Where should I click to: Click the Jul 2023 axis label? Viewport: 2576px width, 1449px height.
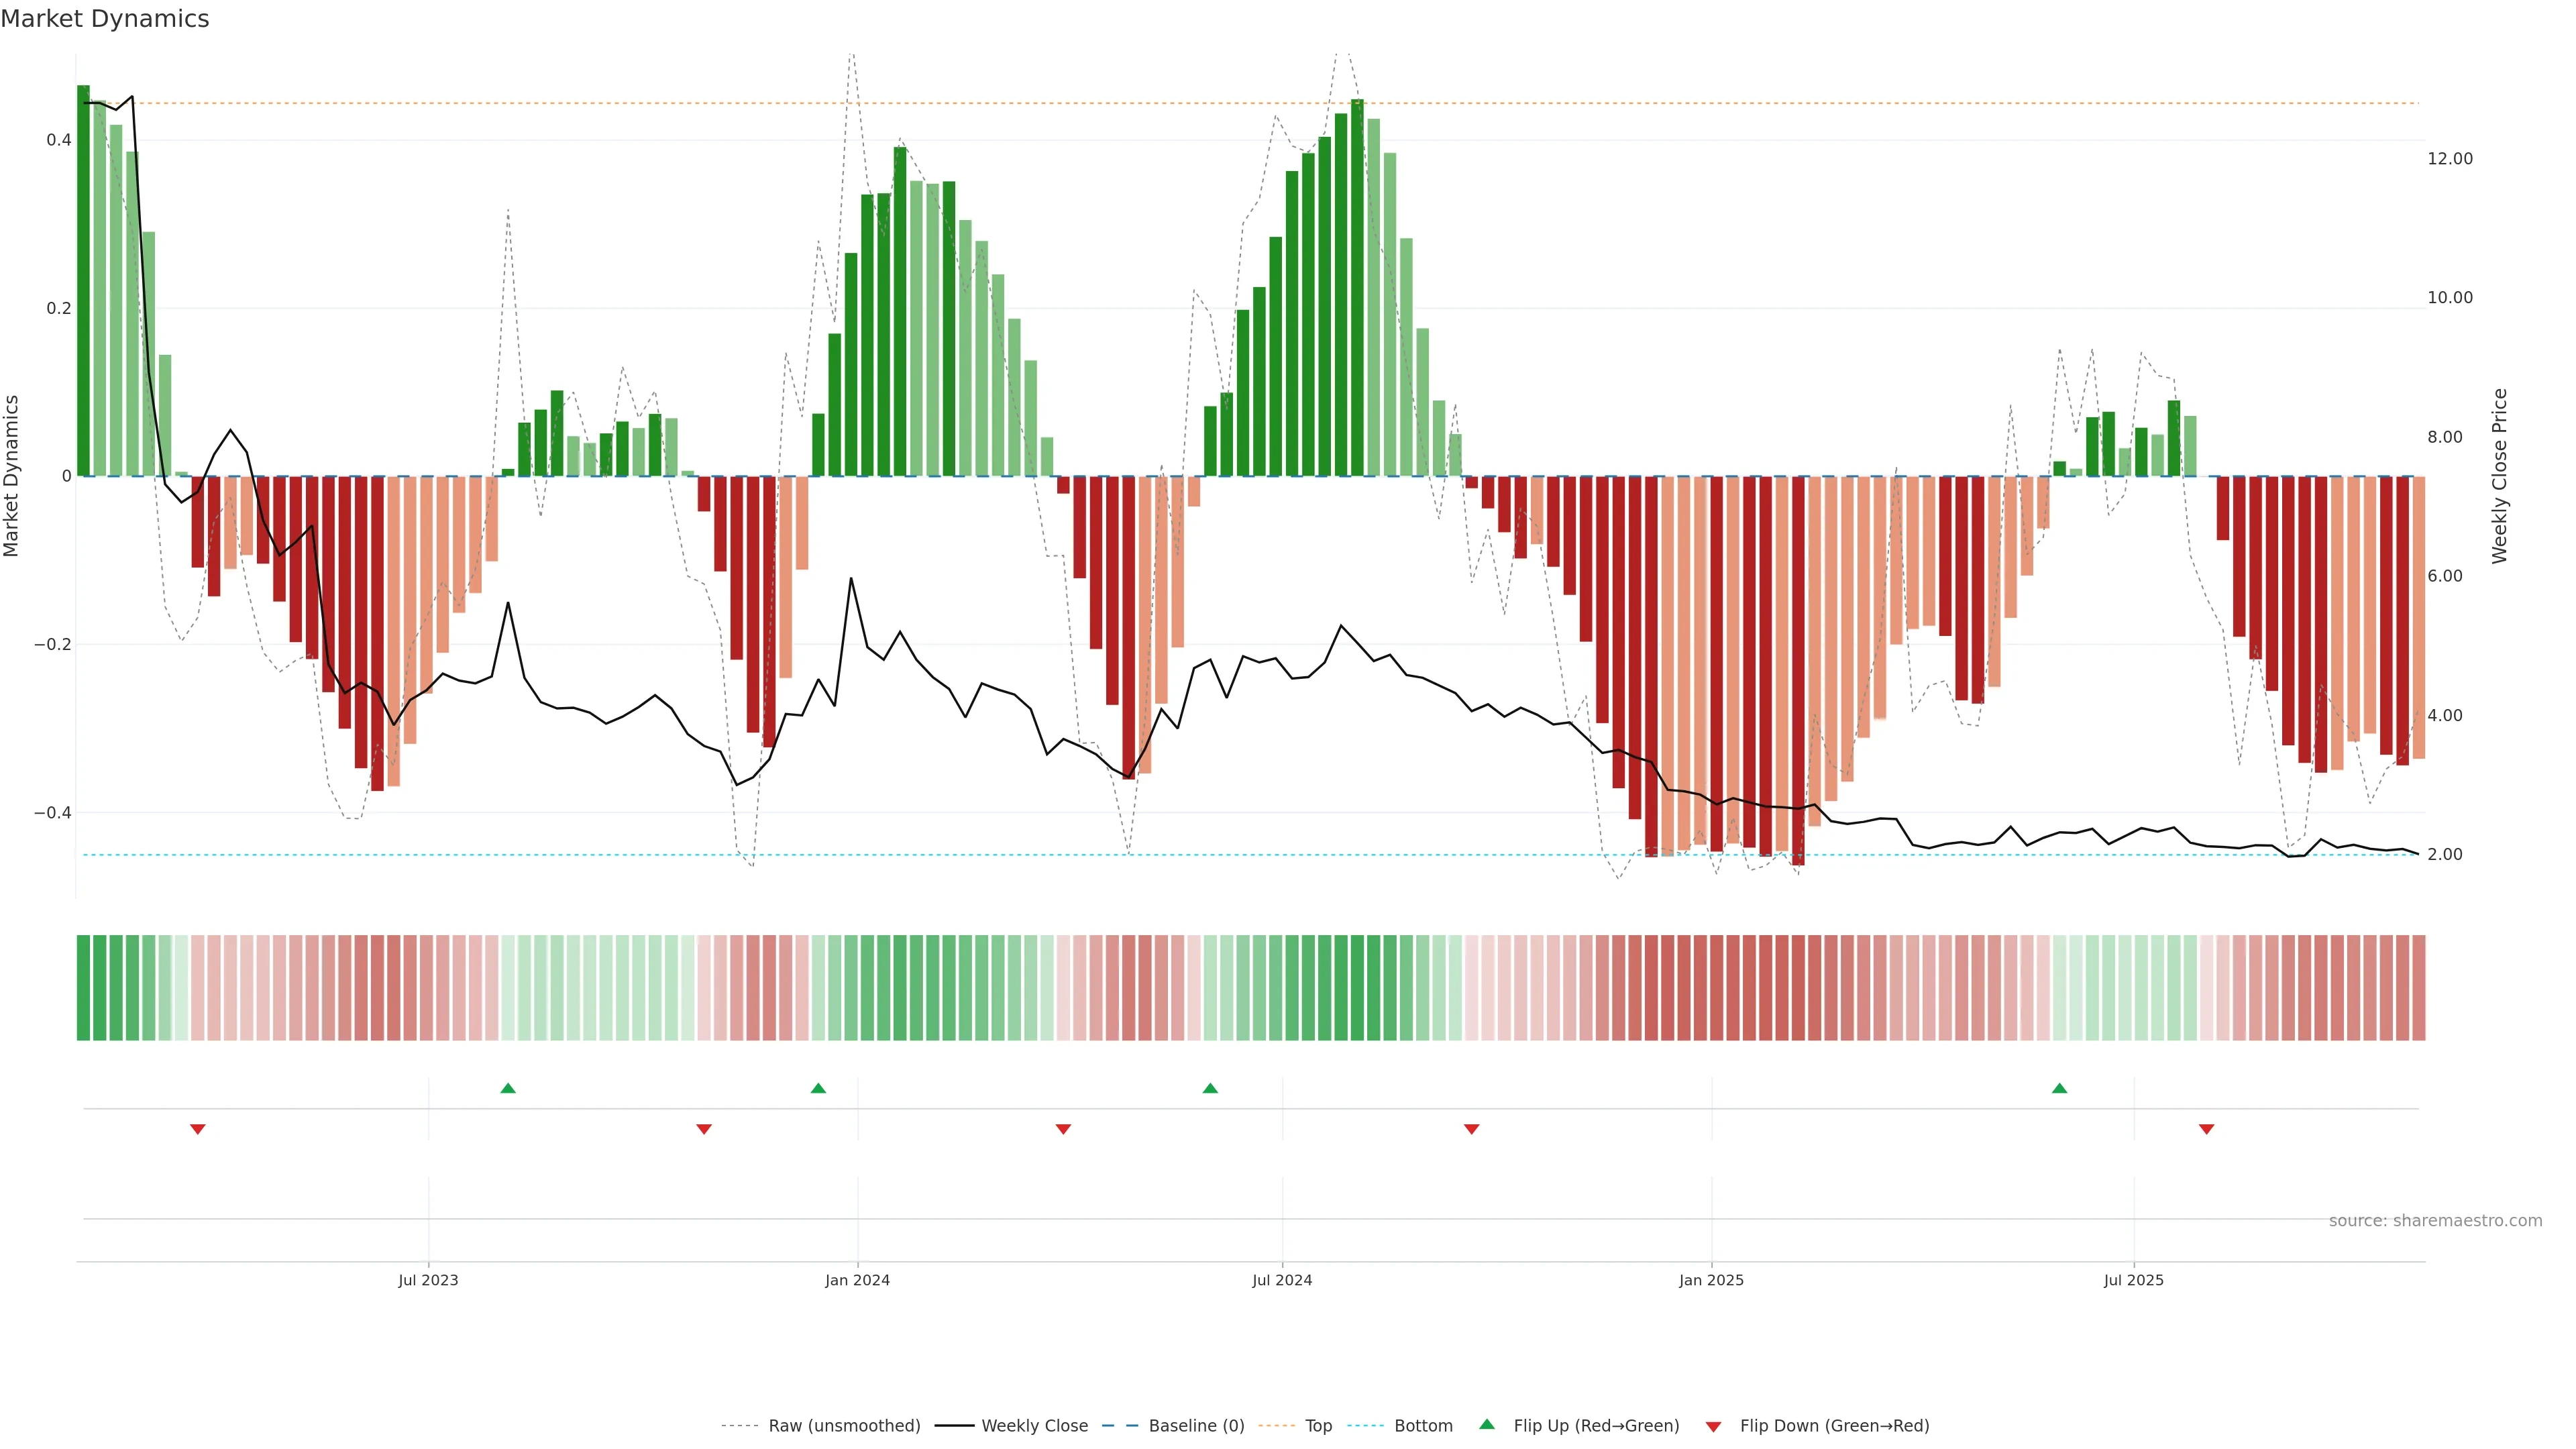click(x=428, y=1281)
